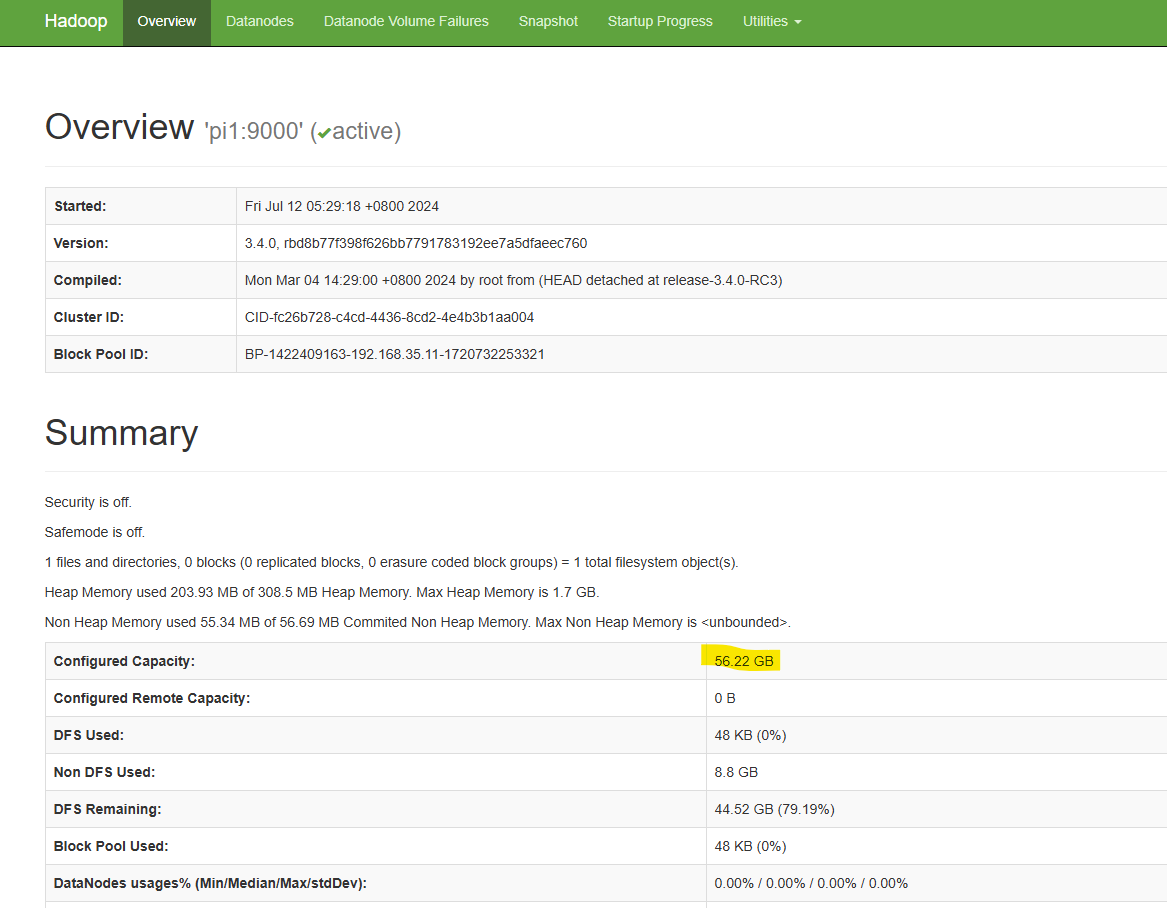Click the Cluster ID: row label
The image size is (1167, 908).
(89, 317)
